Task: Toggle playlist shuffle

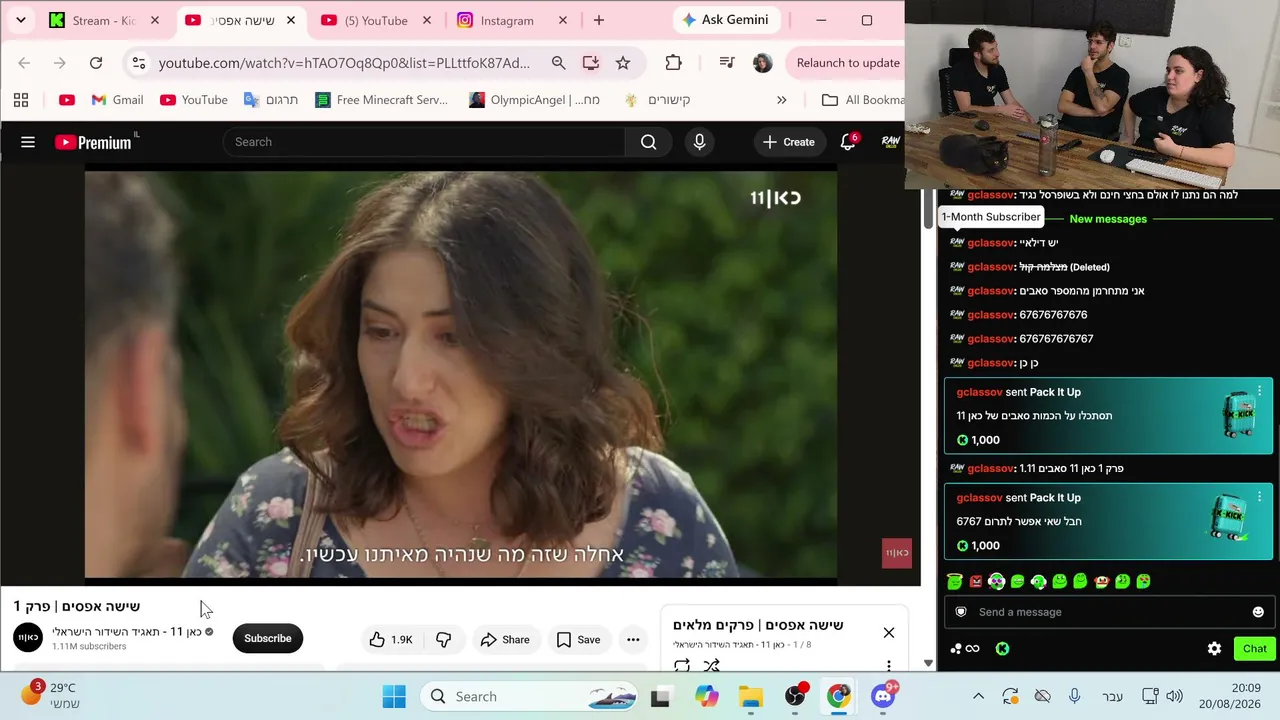Action: [711, 665]
